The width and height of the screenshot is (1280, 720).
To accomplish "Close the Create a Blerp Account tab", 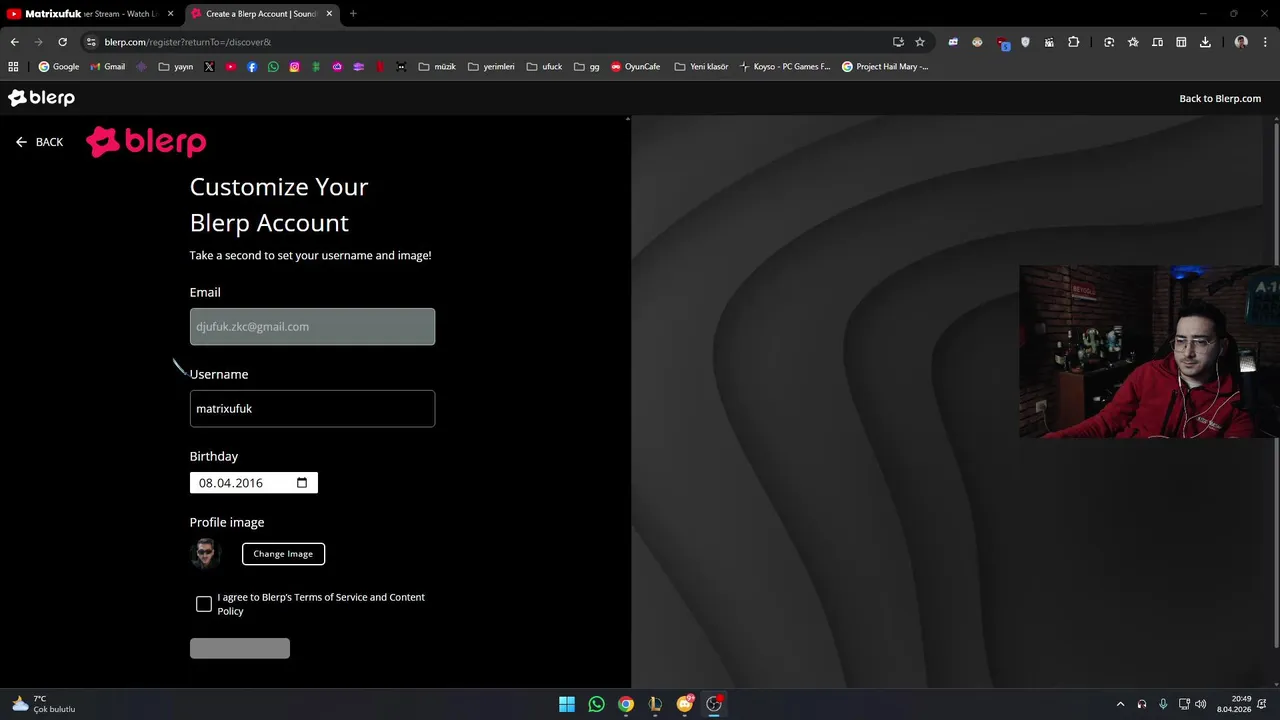I will click(329, 14).
